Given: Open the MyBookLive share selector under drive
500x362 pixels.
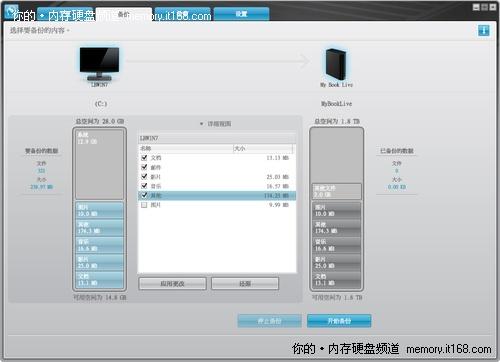Looking at the screenshot, I should tap(336, 104).
